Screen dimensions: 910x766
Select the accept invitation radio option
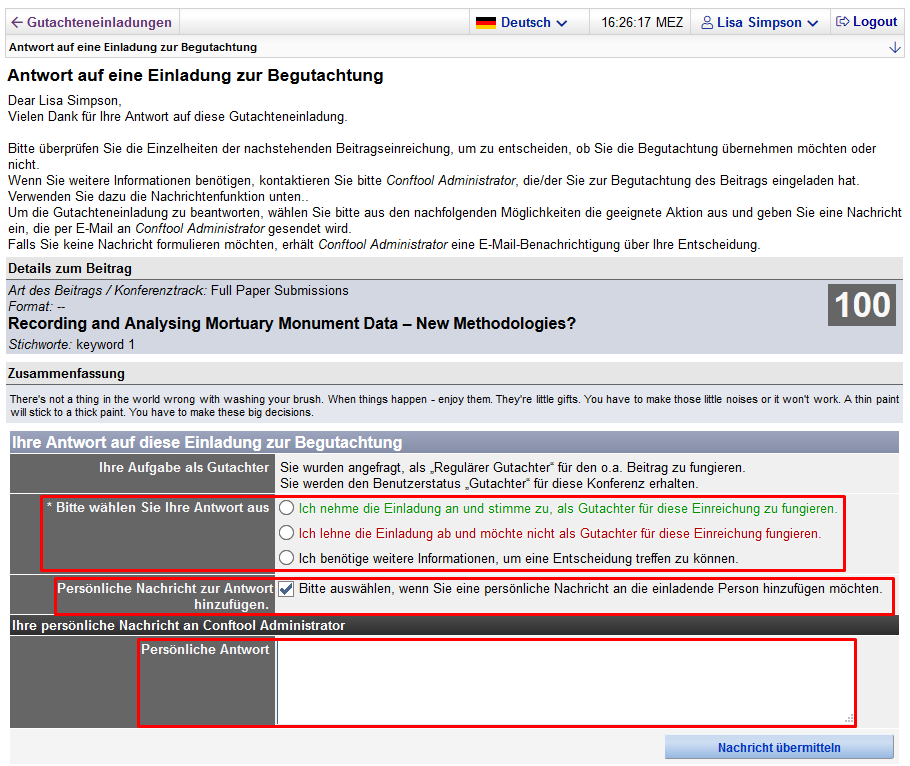click(287, 508)
